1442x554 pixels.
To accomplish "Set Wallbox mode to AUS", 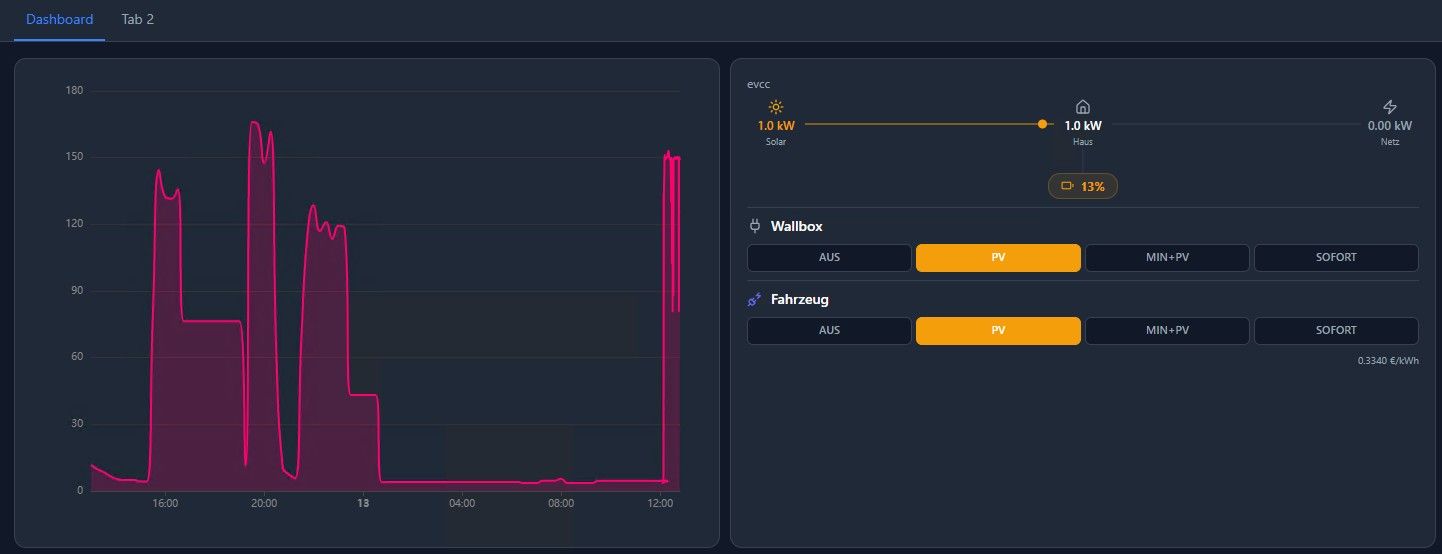I will pos(829,258).
